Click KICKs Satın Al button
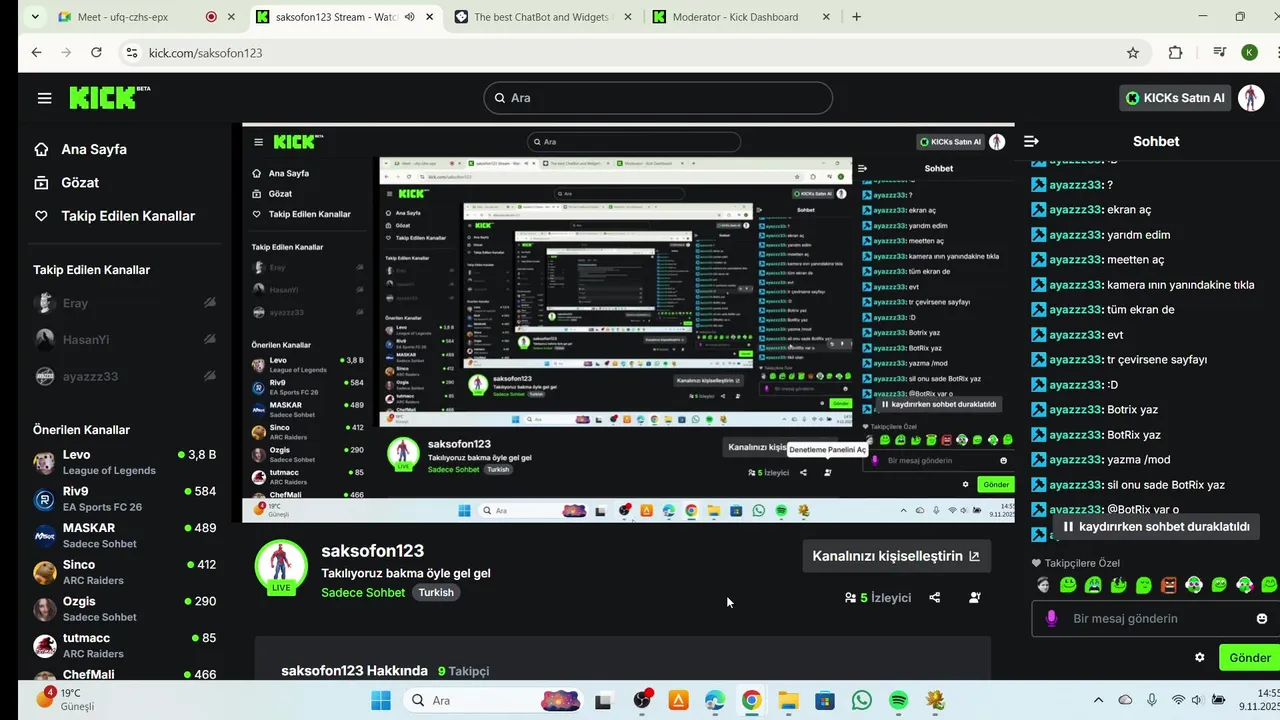 pos(1175,98)
